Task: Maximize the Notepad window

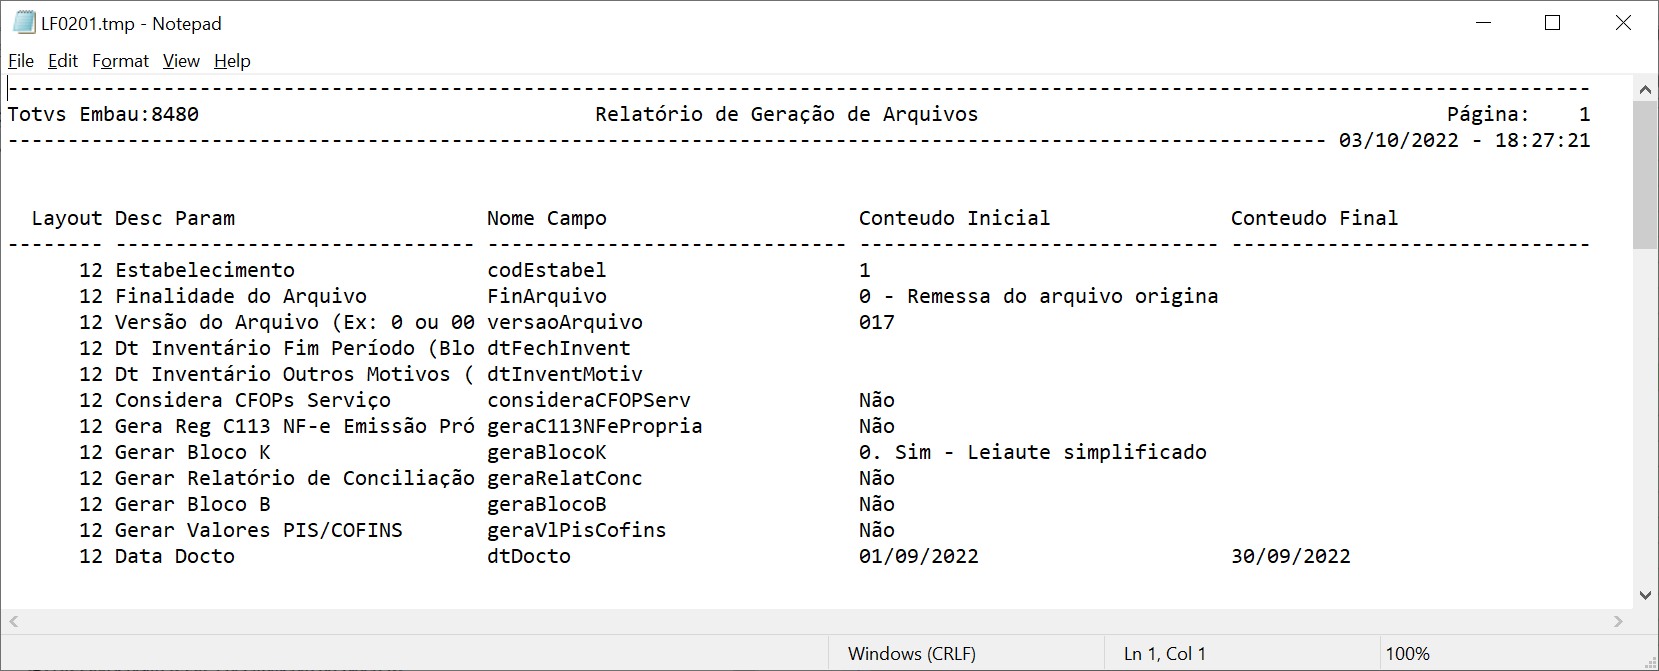Action: click(1553, 23)
